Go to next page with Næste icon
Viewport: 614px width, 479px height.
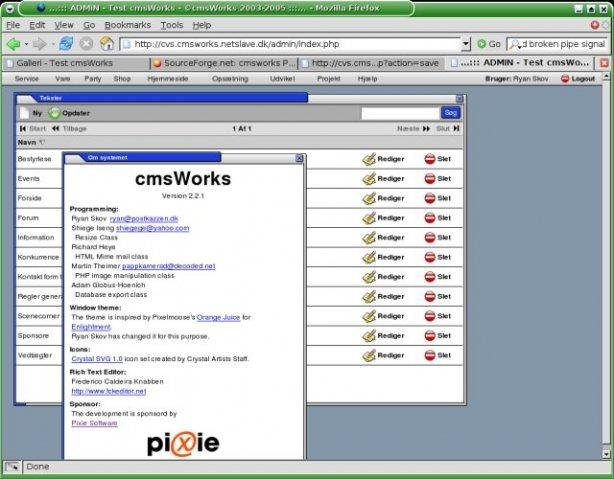pos(426,128)
